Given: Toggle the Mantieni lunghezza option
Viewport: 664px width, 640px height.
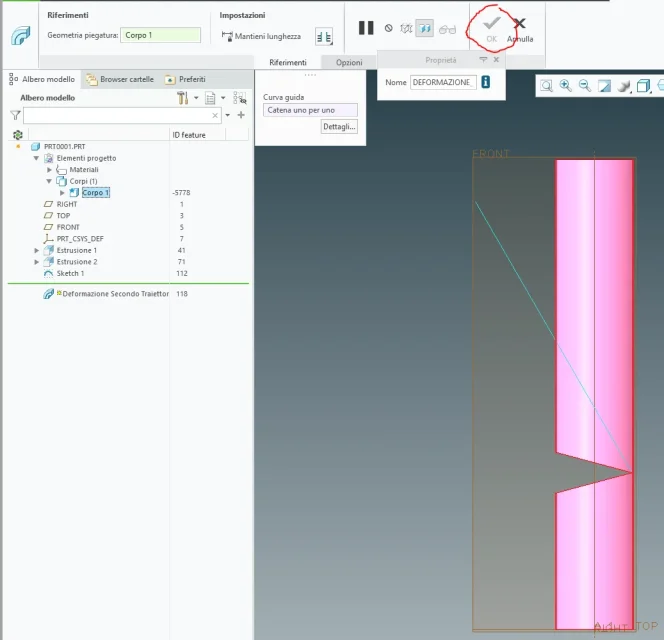Looking at the screenshot, I should (261, 36).
